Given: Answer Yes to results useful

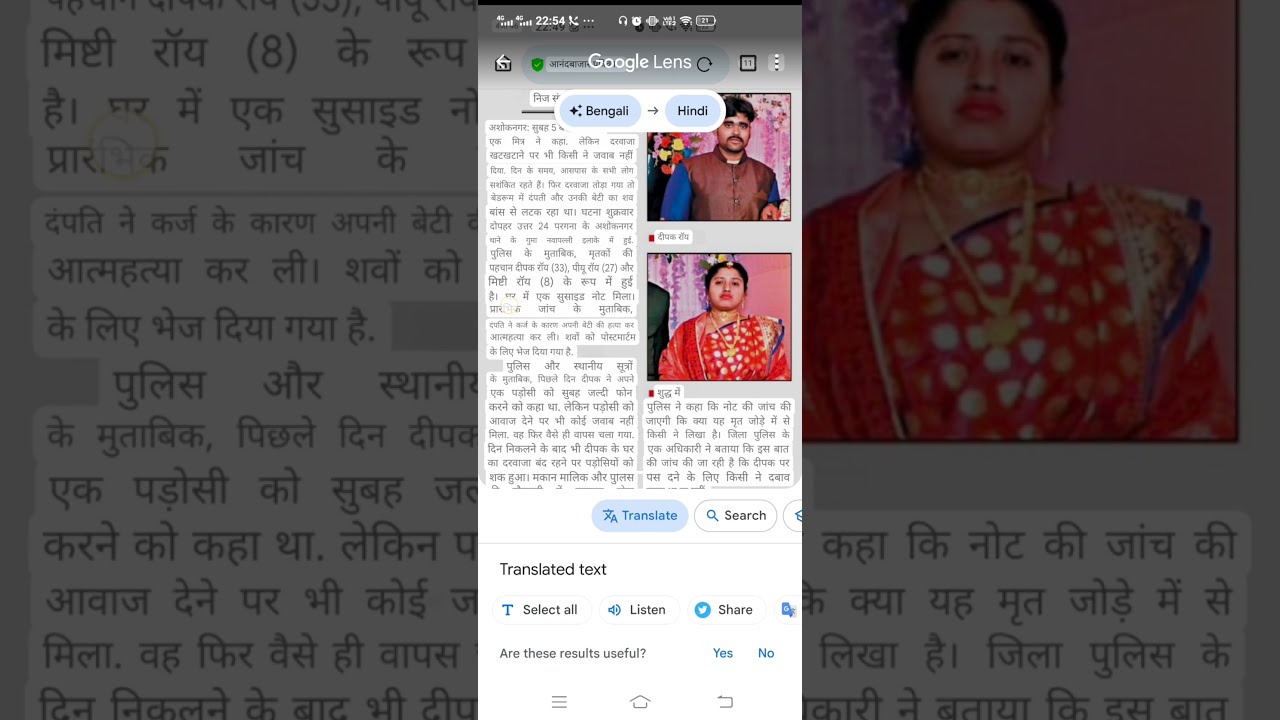Looking at the screenshot, I should coord(723,653).
